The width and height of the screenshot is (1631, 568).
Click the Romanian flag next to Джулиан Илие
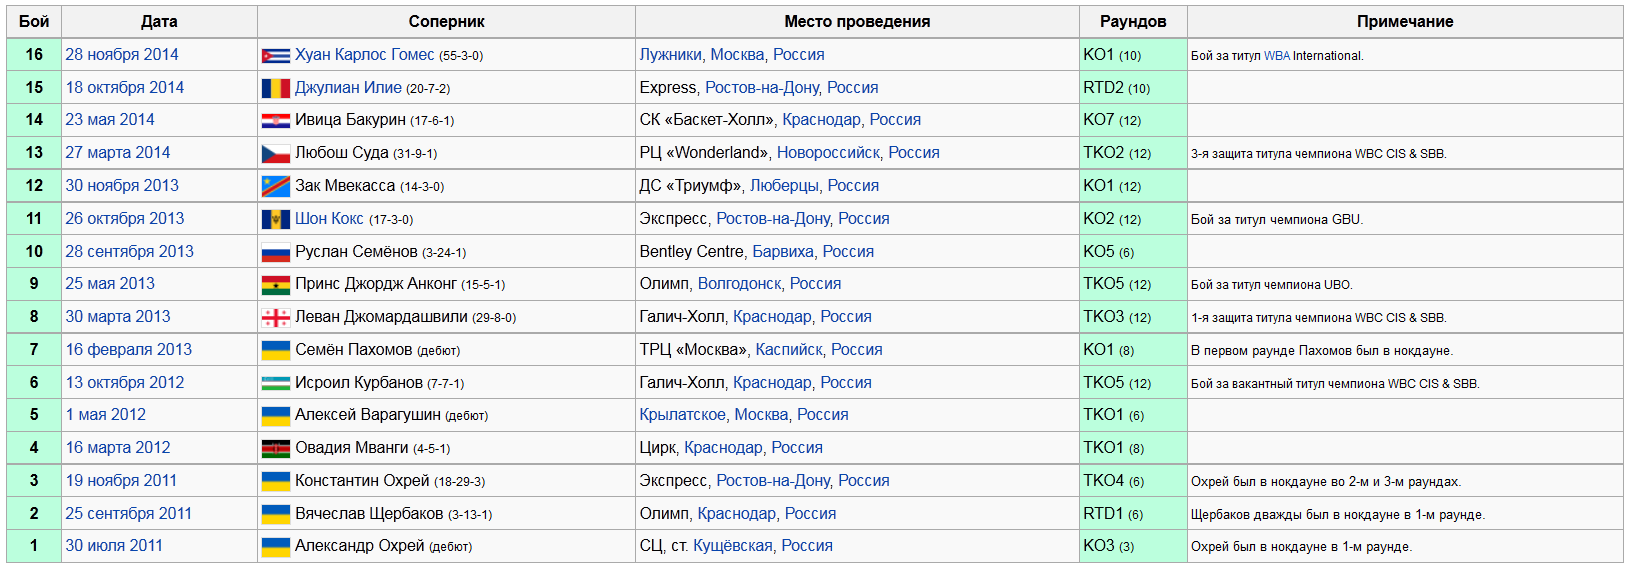click(275, 89)
